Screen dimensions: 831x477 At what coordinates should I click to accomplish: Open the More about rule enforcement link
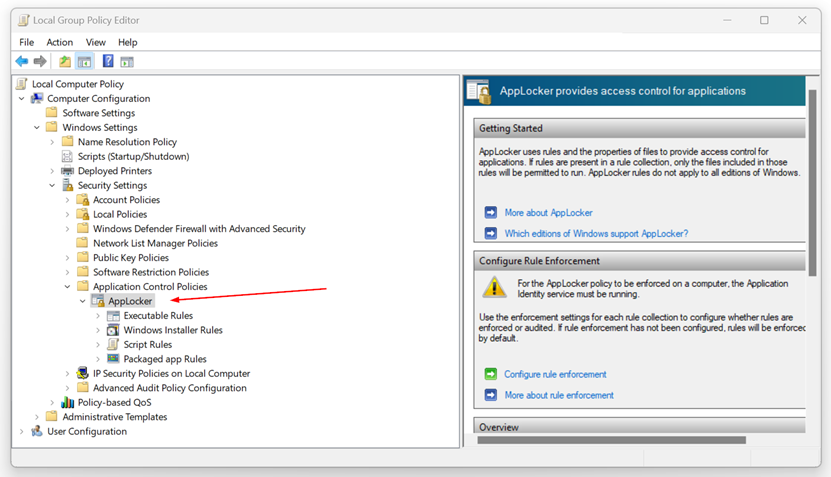(559, 395)
